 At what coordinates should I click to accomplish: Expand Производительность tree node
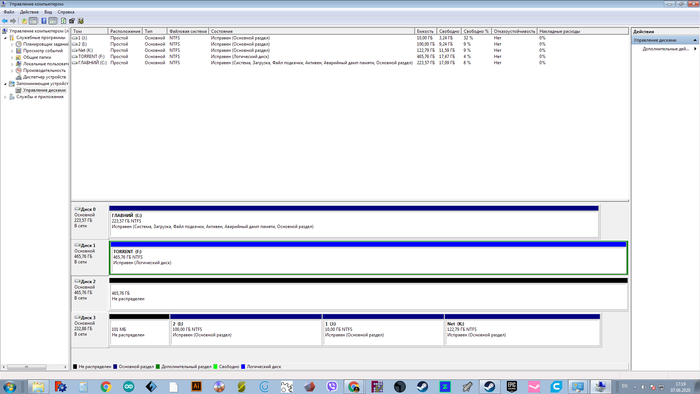(x=12, y=71)
